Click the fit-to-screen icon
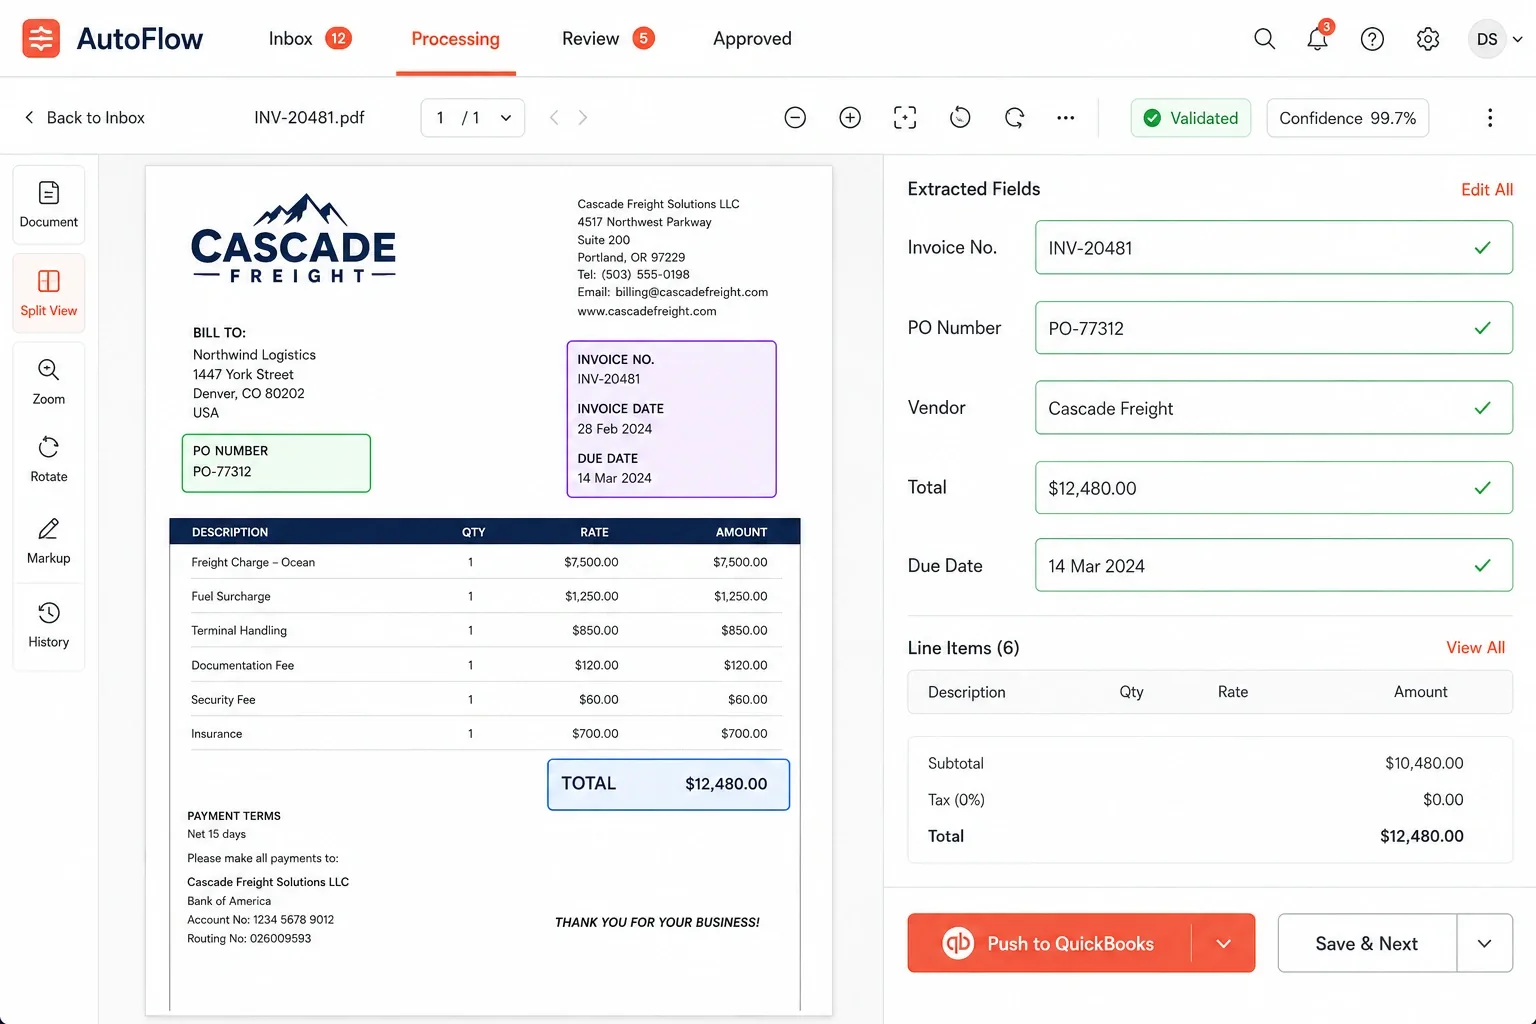This screenshot has height=1024, width=1536. point(905,118)
